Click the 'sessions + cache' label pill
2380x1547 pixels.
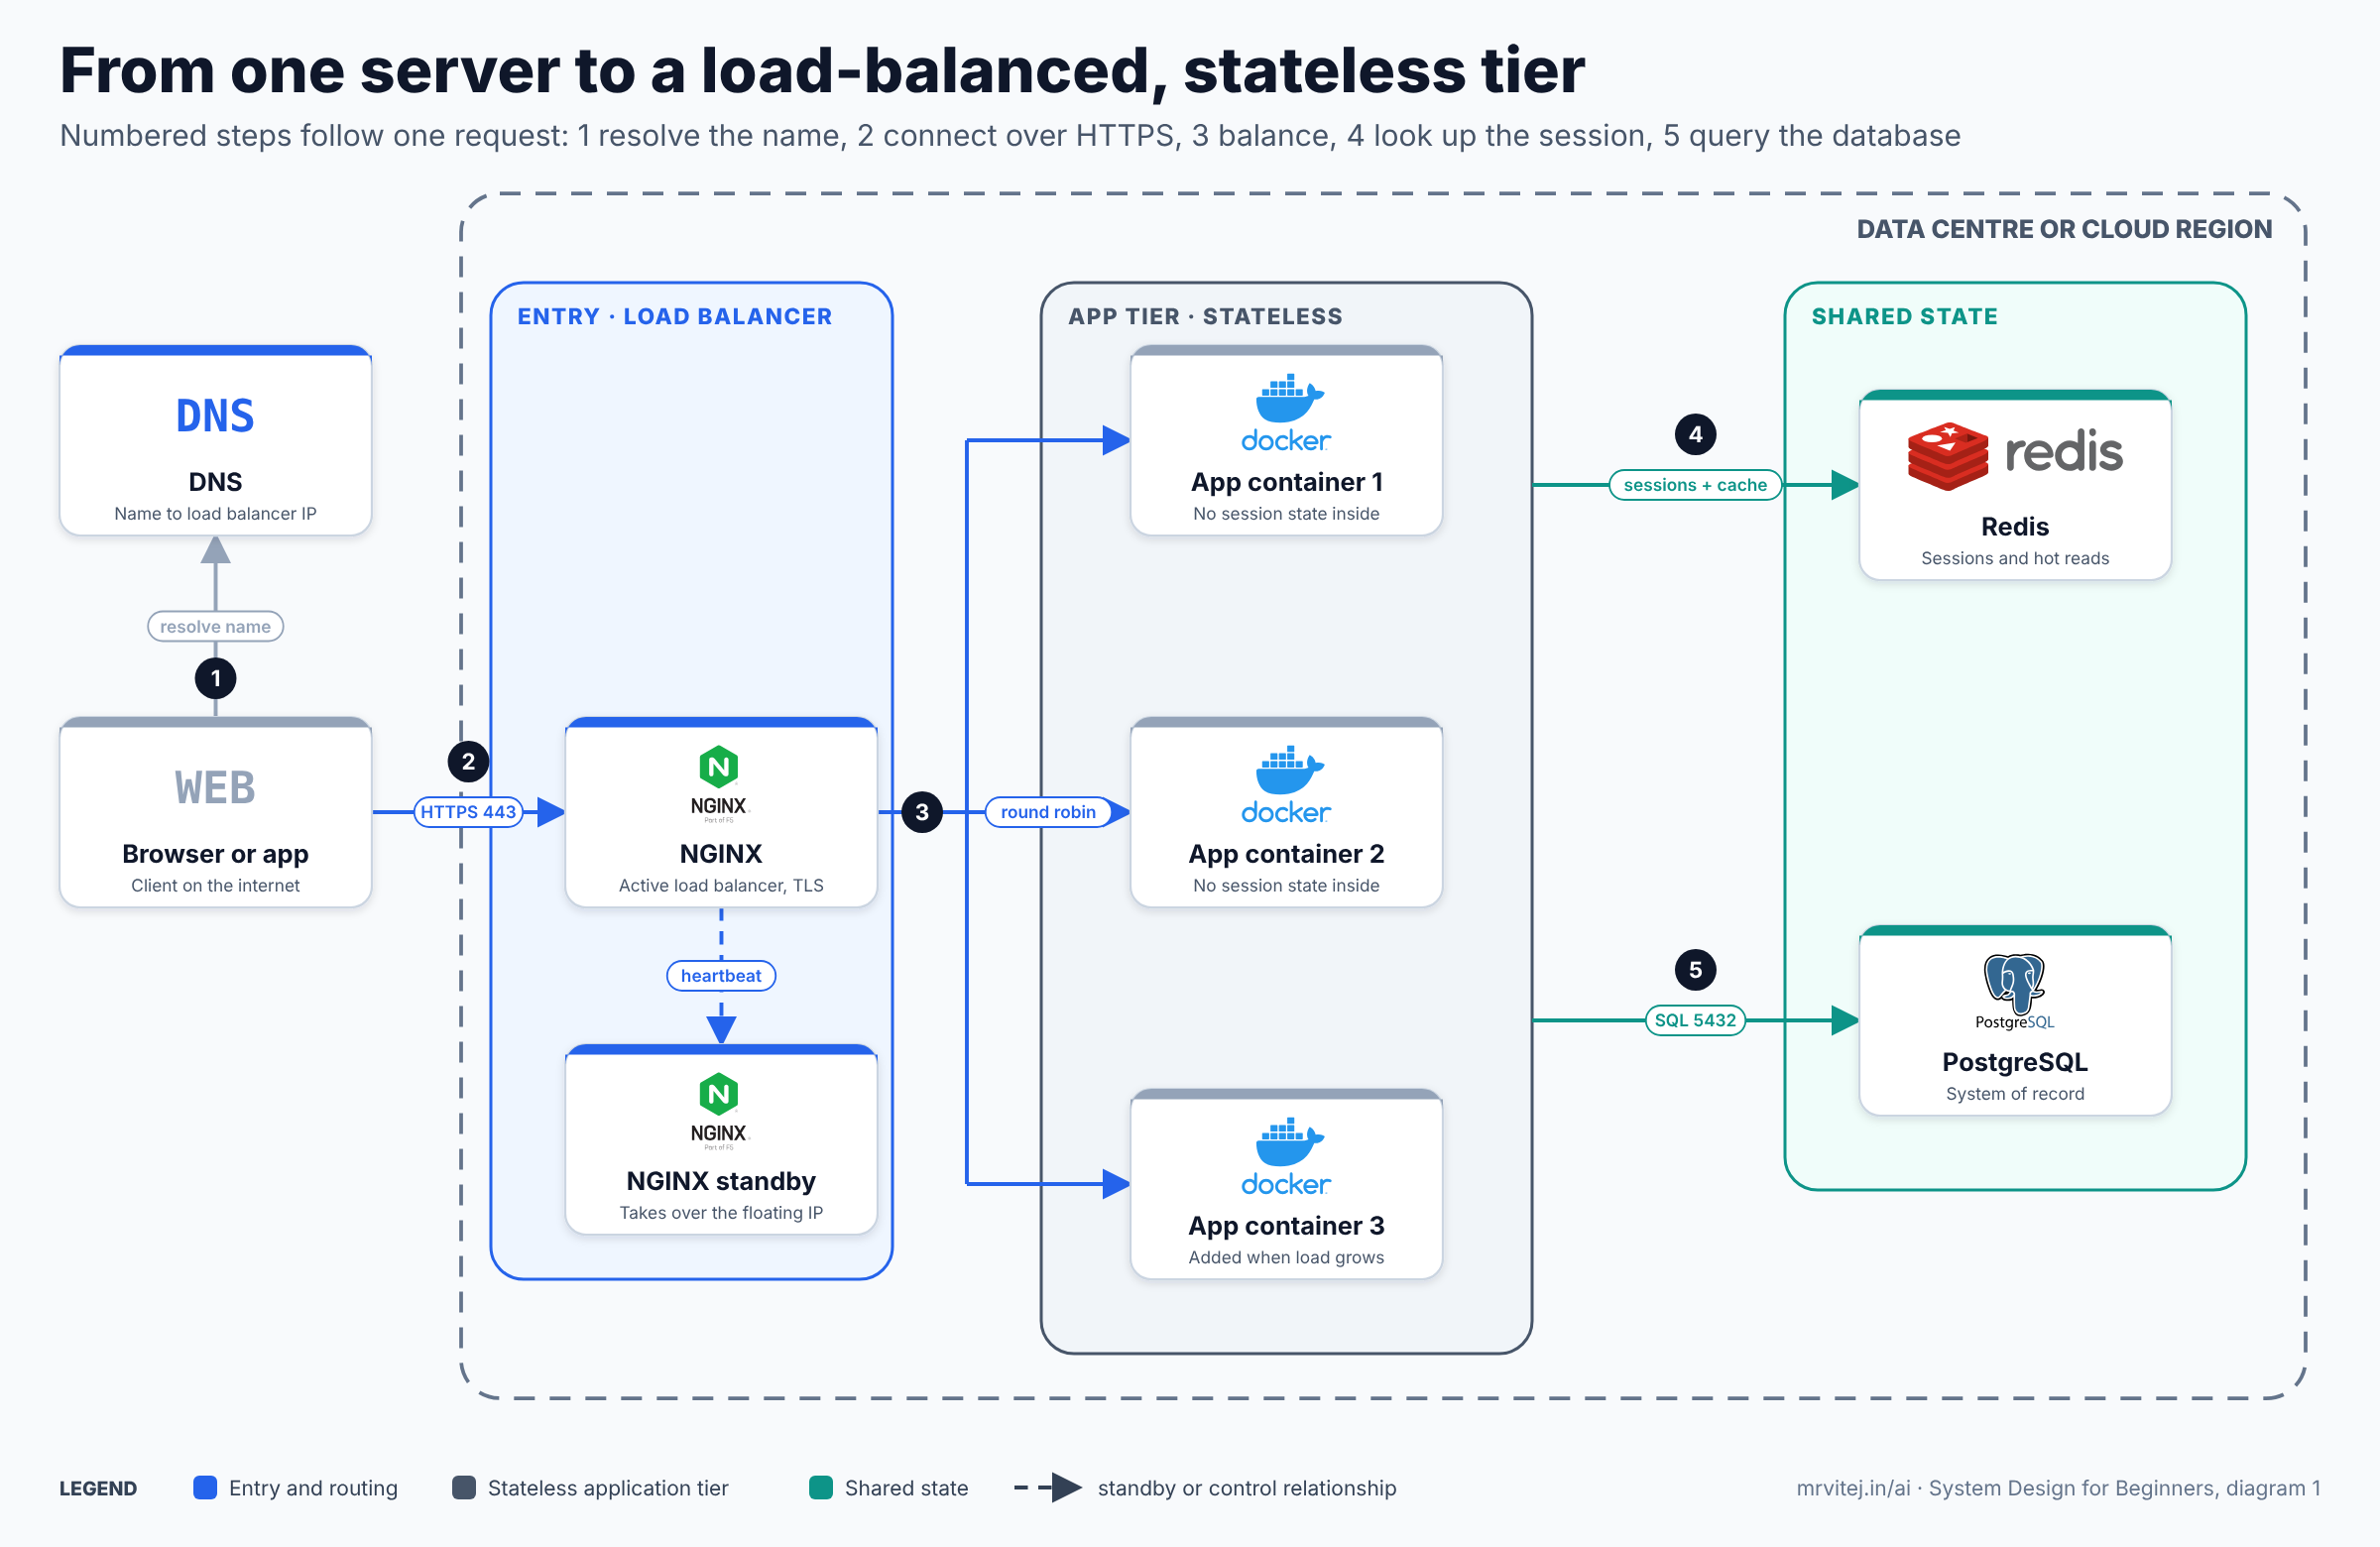[1695, 484]
